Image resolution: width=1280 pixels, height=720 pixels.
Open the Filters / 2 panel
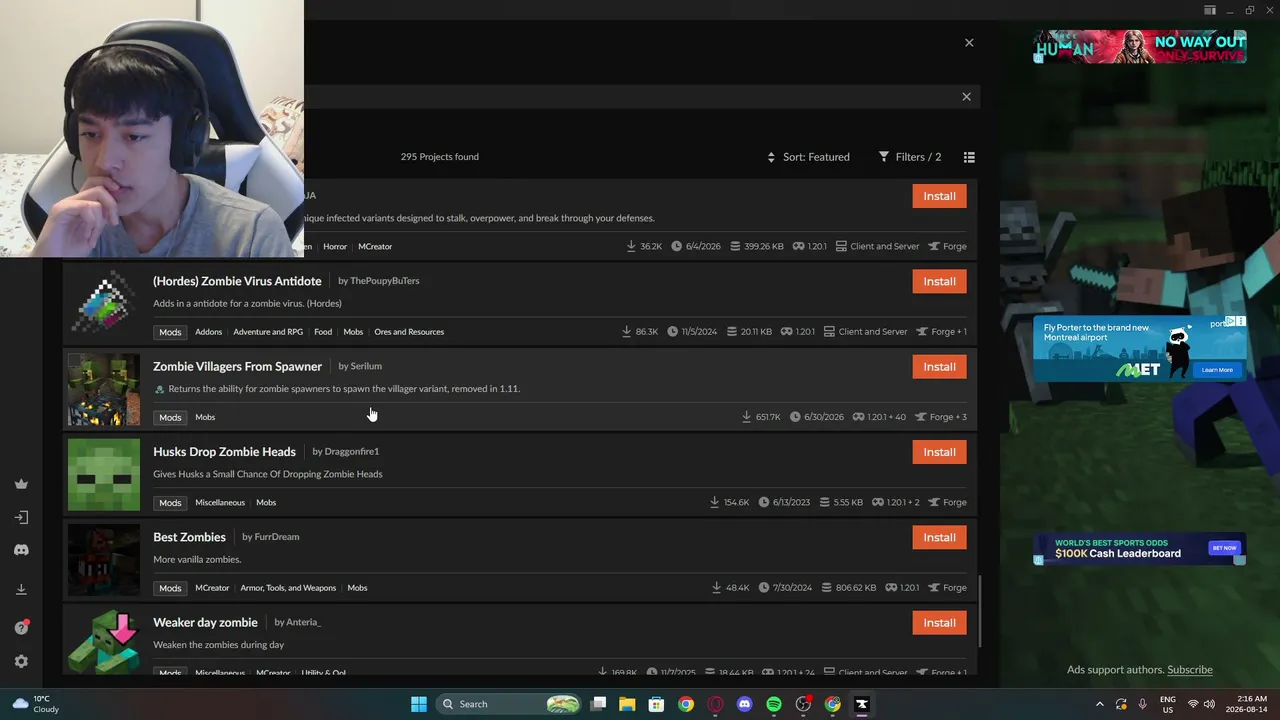[x=910, y=157]
